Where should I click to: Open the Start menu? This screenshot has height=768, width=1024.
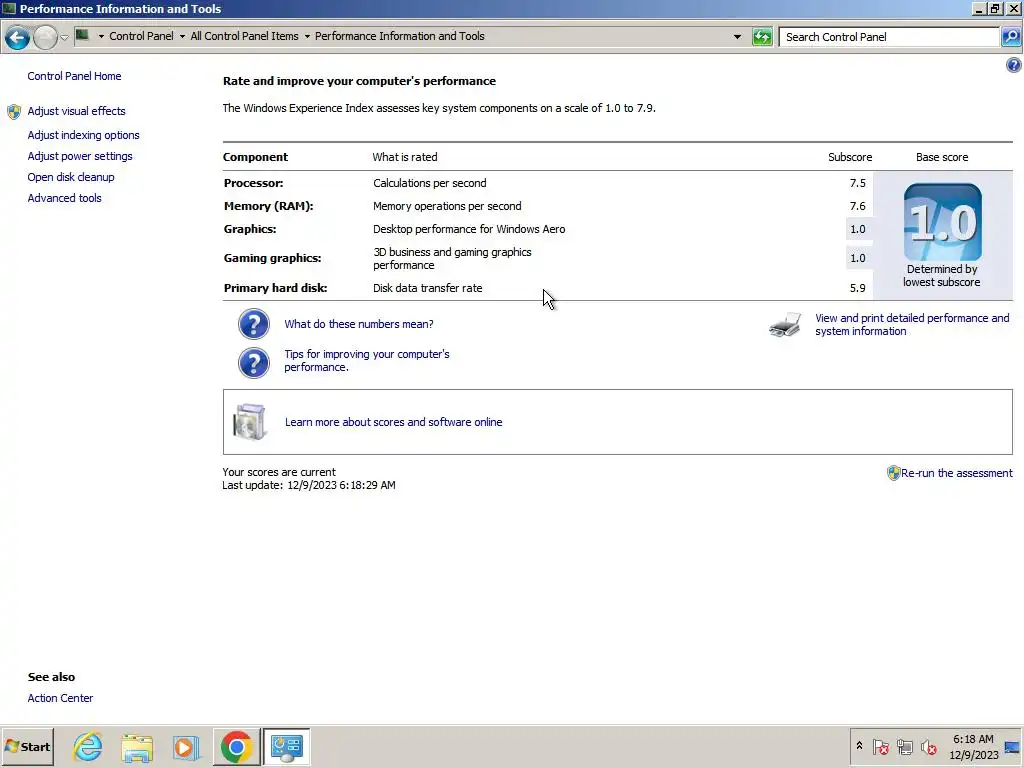click(27, 747)
